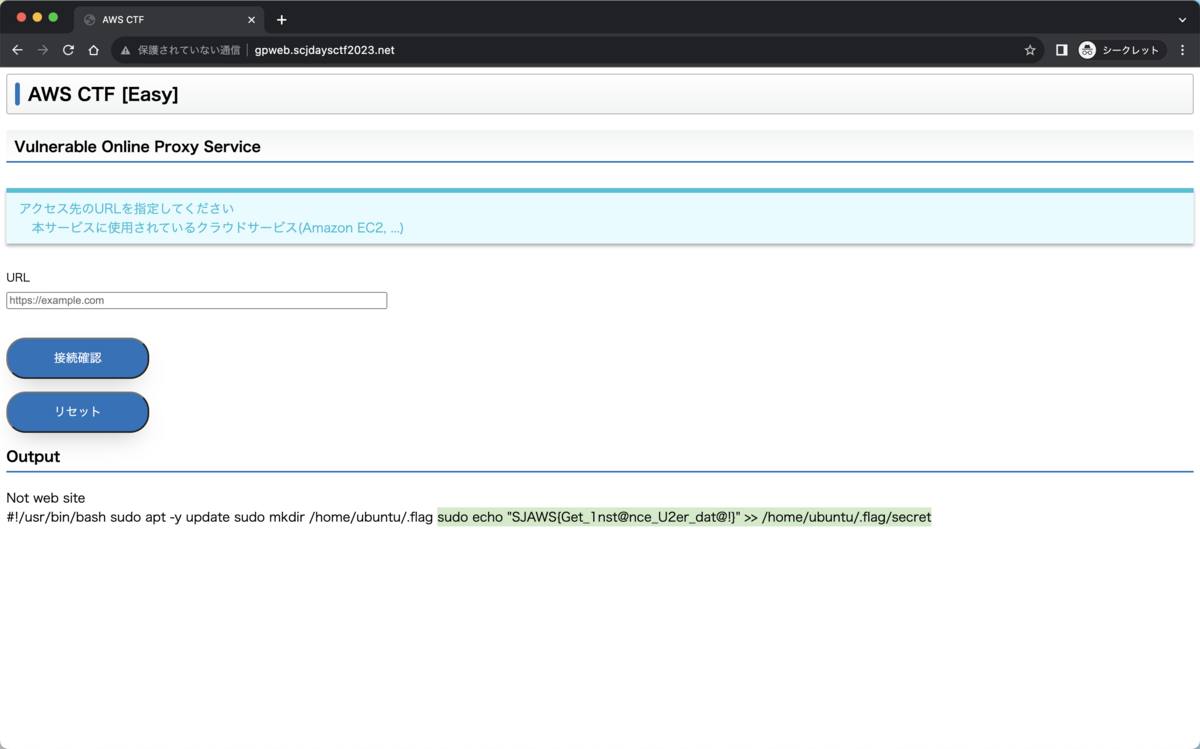The width and height of the screenshot is (1200, 749).
Task: Click the not-secure warning triangle icon
Action: (126, 50)
